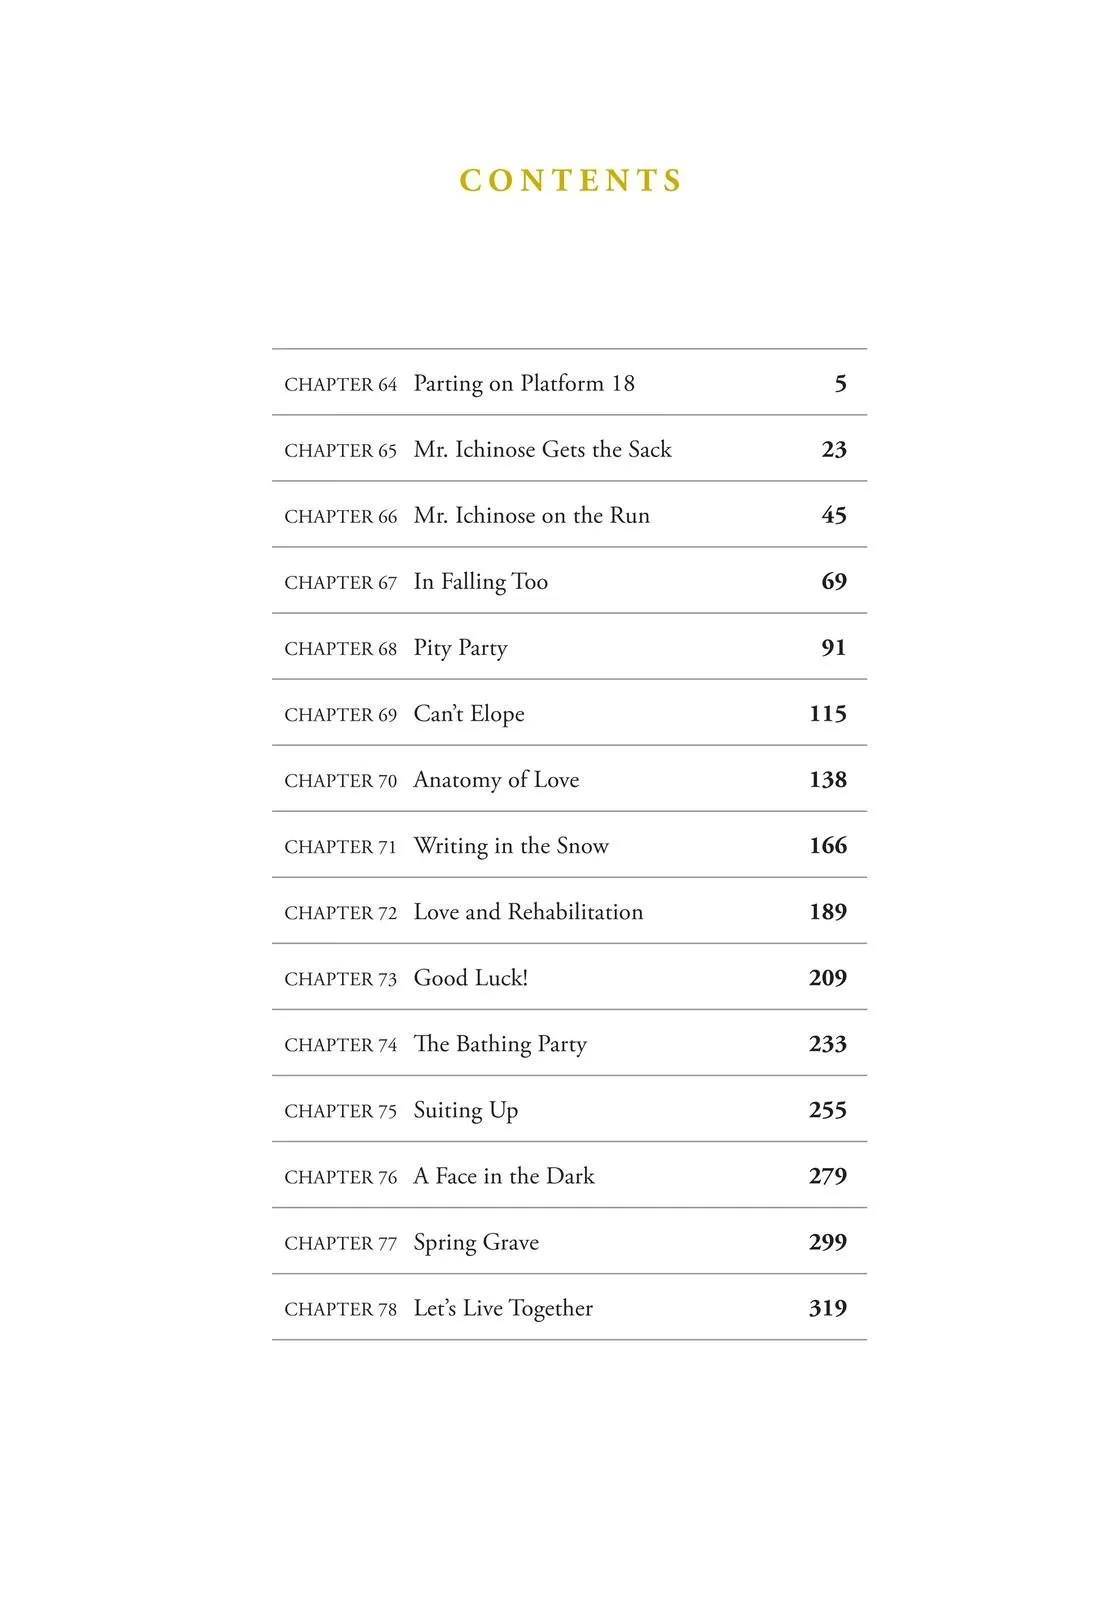The height and width of the screenshot is (1600, 1115).
Task: Open the In Falling Too chapter
Action: click(569, 581)
